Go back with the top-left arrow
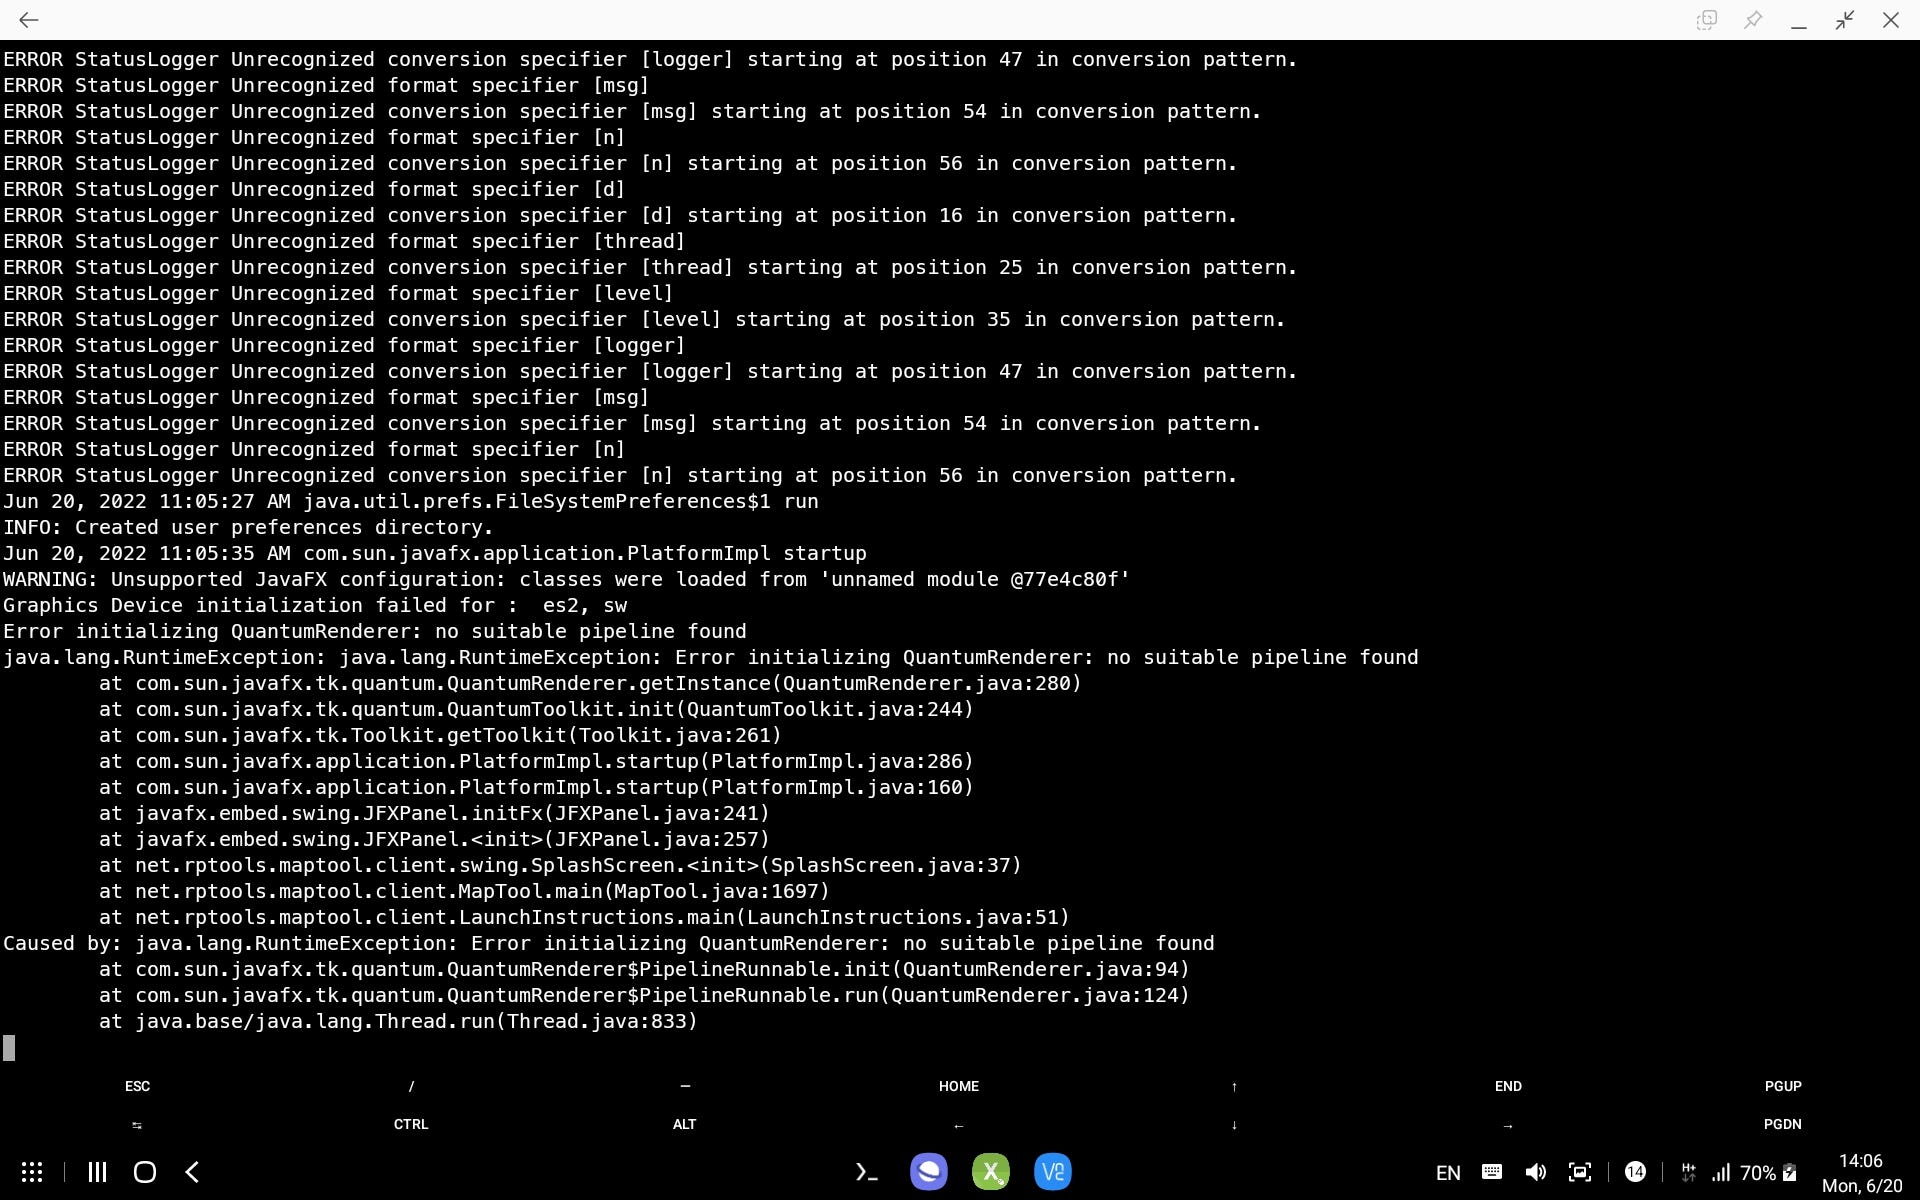 (x=29, y=20)
